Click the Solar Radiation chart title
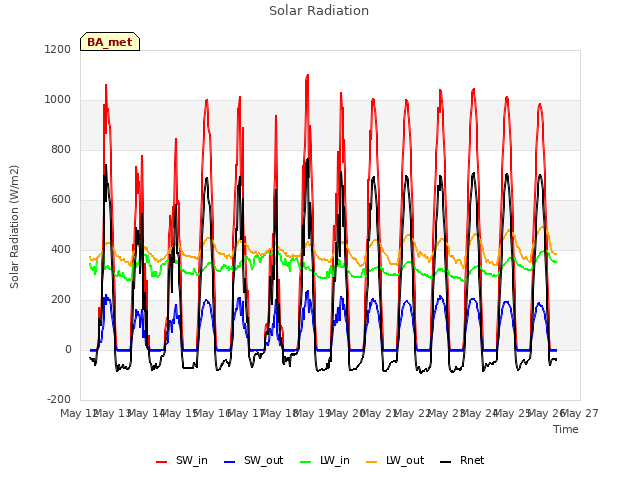 (319, 11)
